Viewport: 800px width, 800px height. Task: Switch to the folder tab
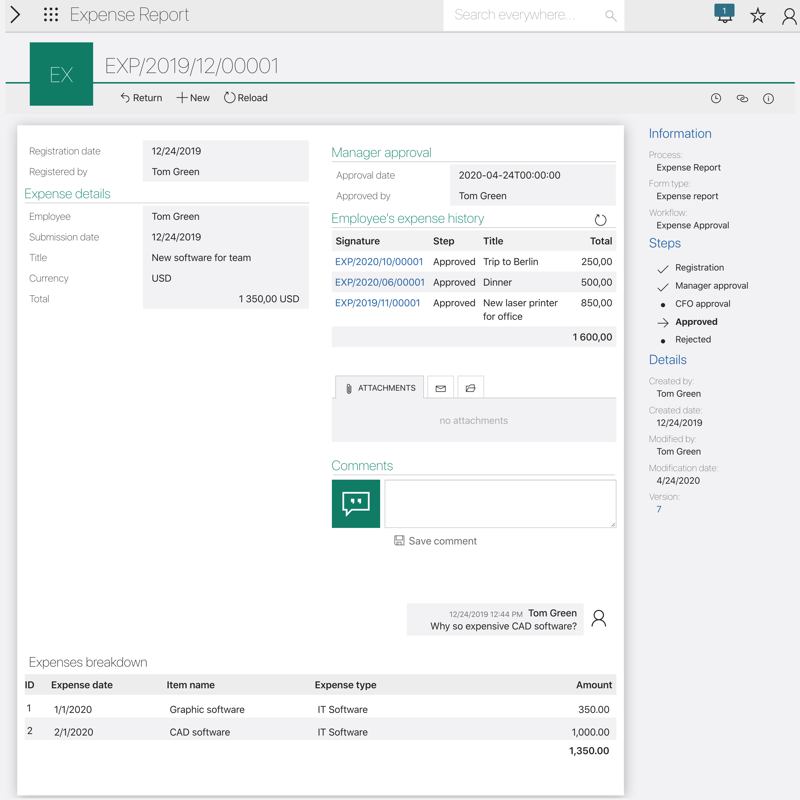pos(470,388)
